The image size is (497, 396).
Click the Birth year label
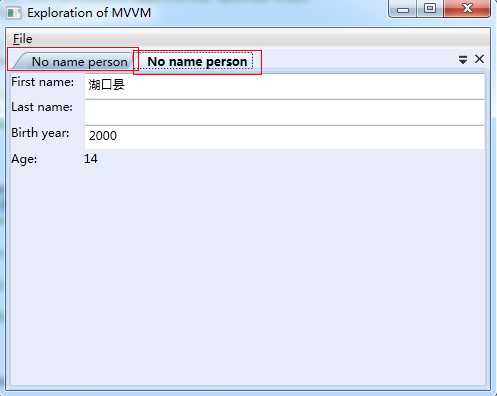tap(40, 133)
